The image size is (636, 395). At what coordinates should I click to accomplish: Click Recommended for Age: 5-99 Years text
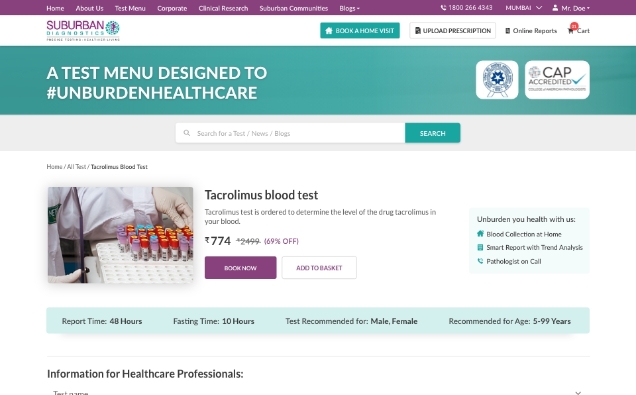tap(509, 321)
